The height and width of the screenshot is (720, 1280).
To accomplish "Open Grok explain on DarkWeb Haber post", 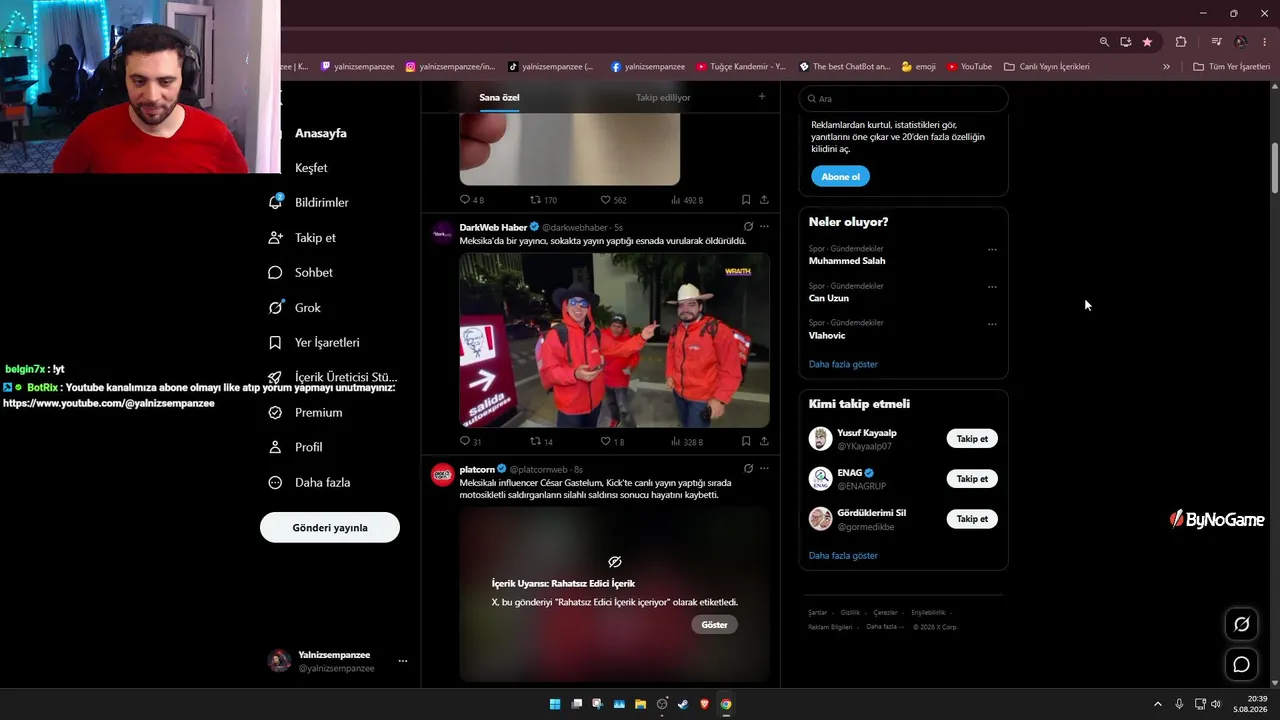I will click(x=748, y=227).
